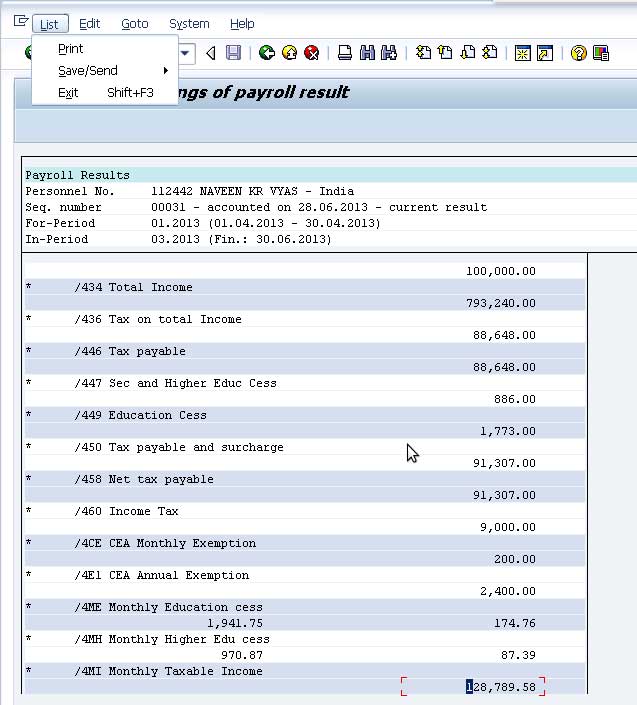Select /450 Tax payable and surcharge row
Screen dimensions: 637x705
[x=305, y=447]
